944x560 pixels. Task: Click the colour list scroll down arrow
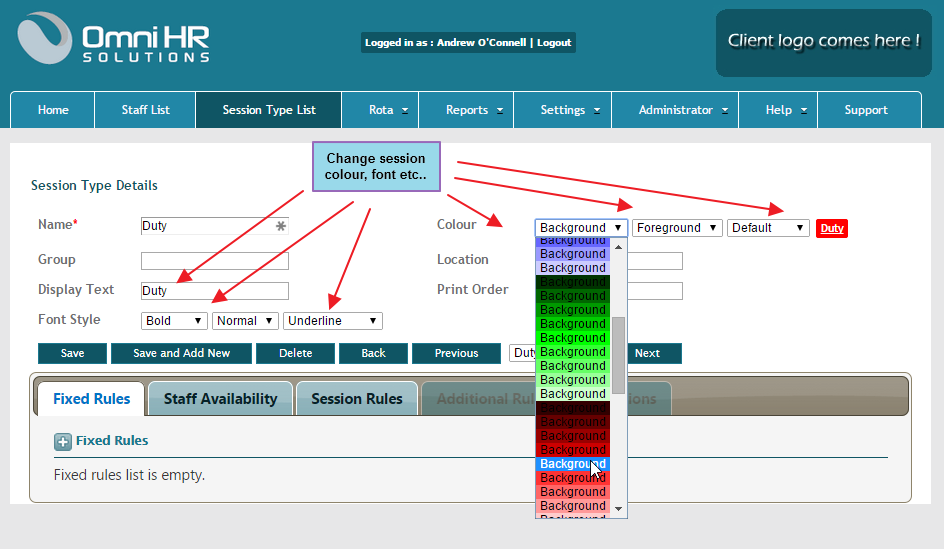point(618,509)
